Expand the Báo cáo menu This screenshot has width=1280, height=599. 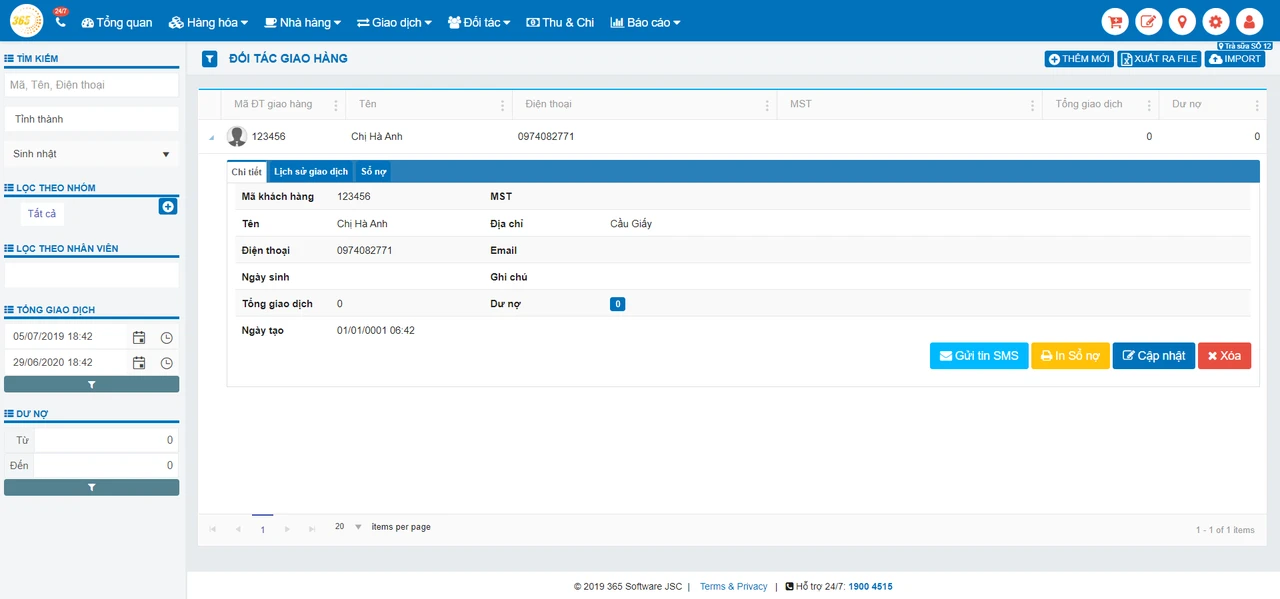tap(645, 22)
